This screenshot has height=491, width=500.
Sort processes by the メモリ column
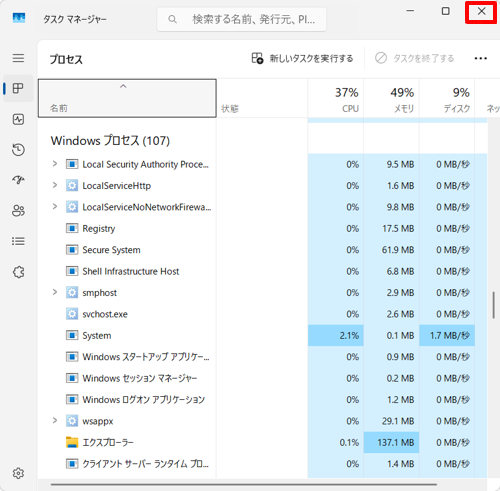[391, 99]
